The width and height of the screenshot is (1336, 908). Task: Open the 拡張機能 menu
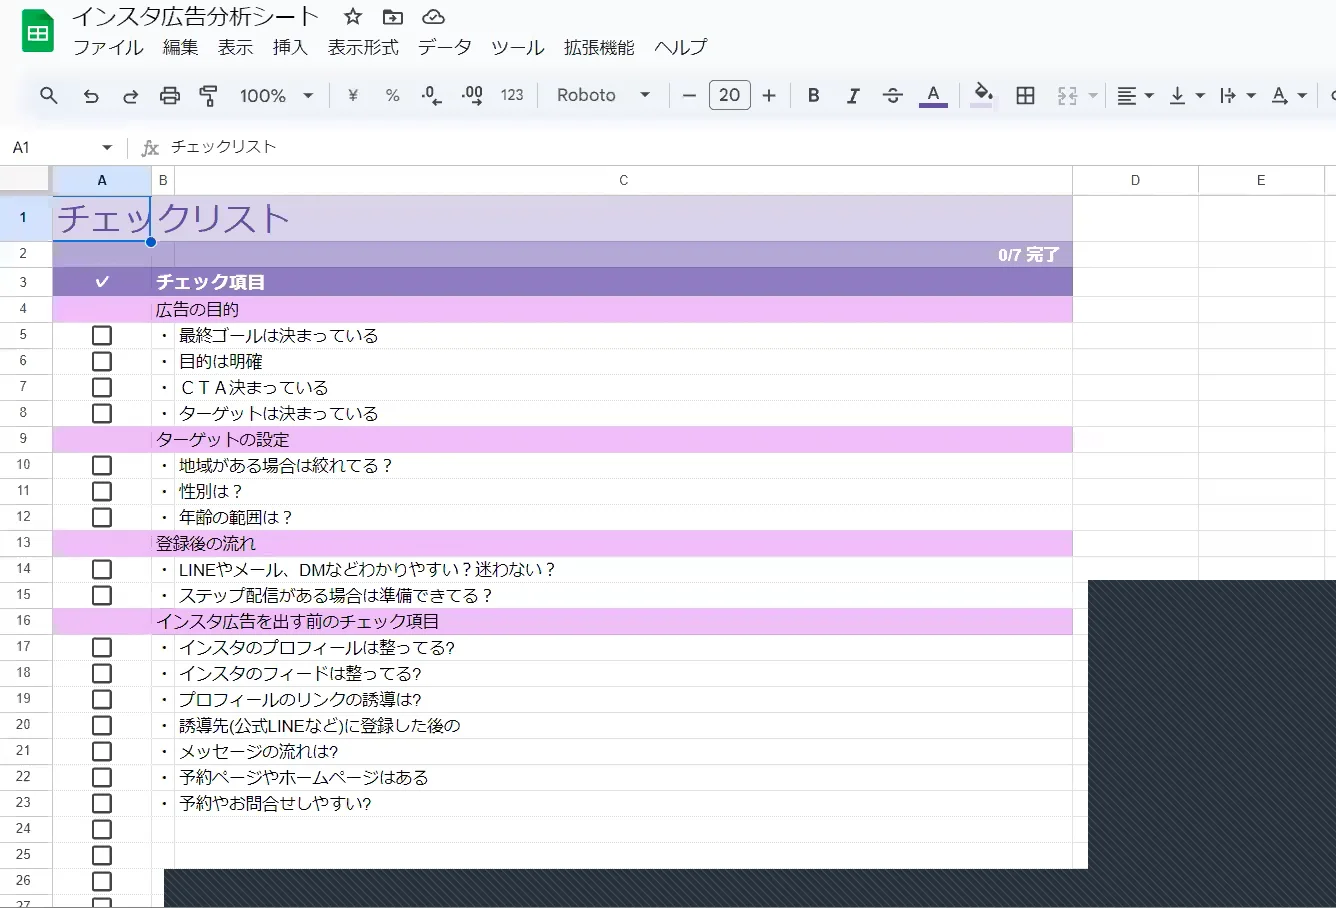598,47
